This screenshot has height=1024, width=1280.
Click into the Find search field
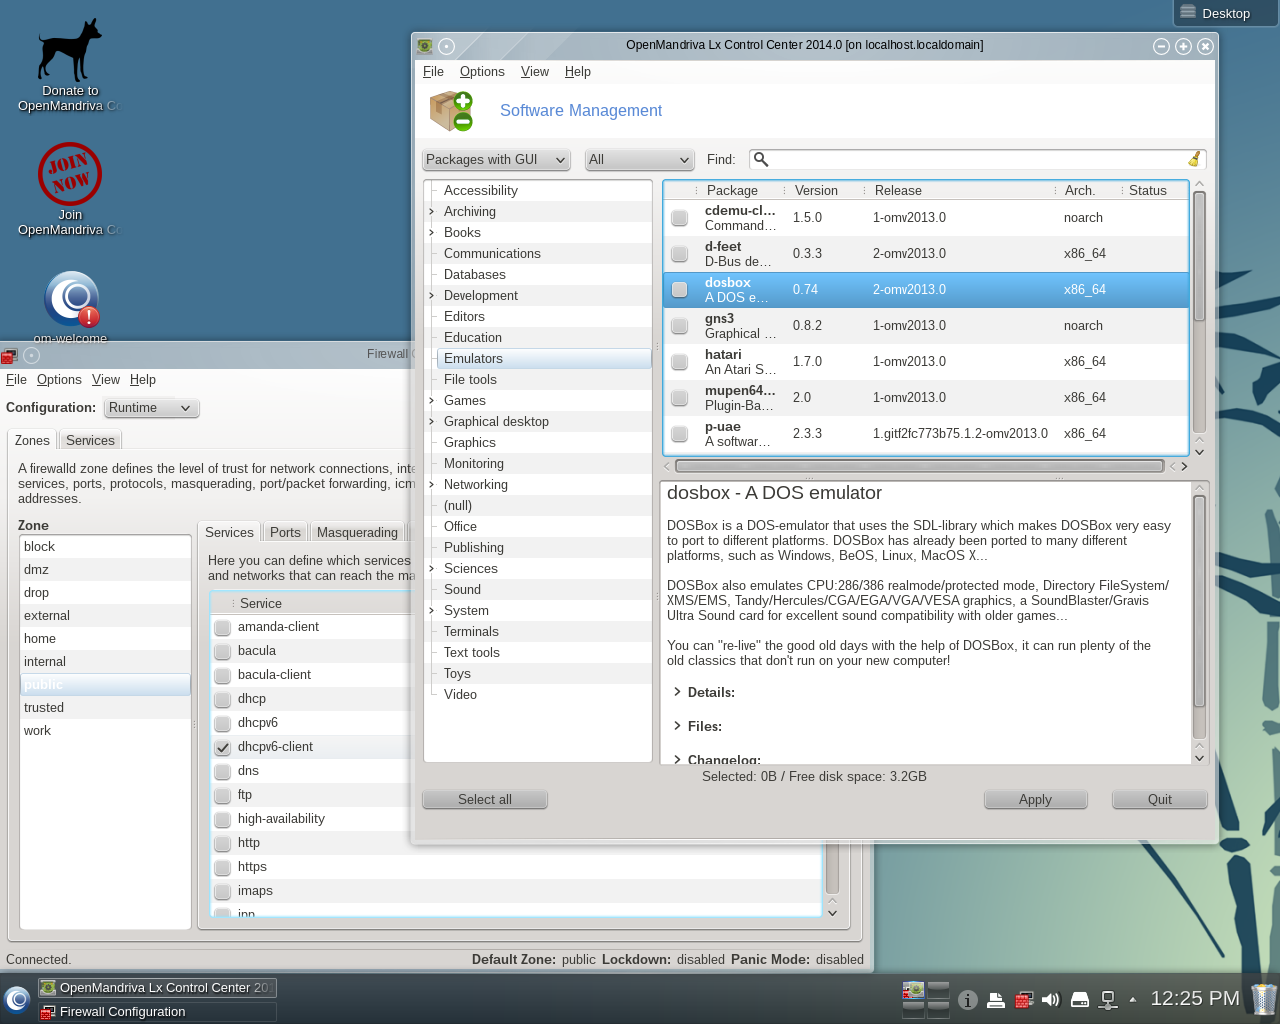(x=977, y=159)
